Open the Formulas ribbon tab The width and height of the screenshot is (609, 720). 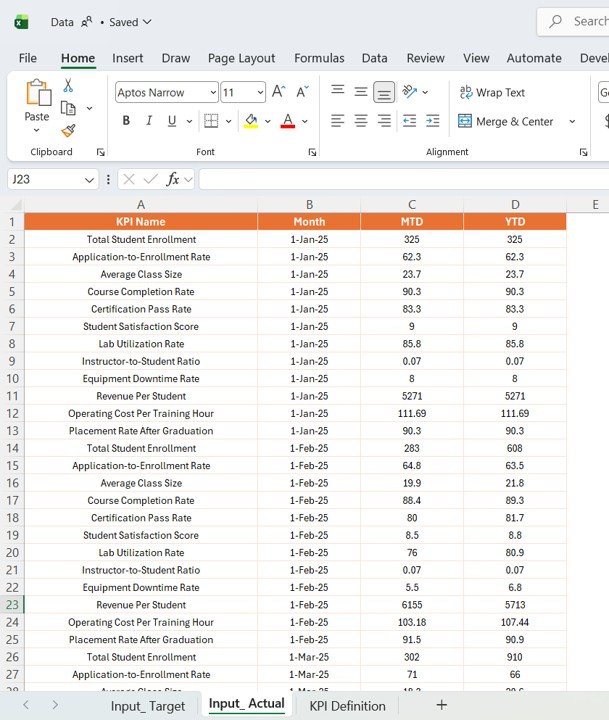(x=319, y=58)
